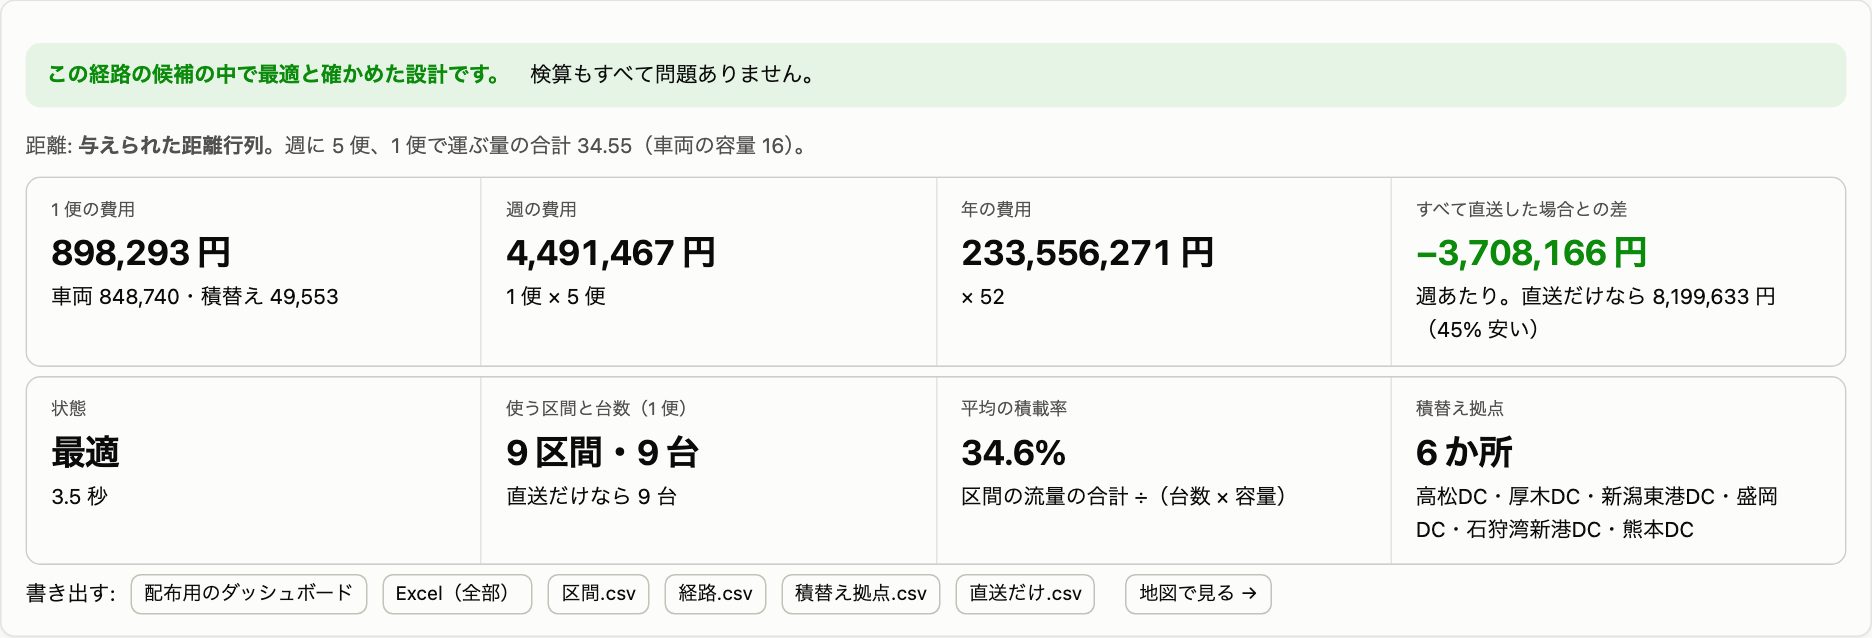Click the 週の費用 label
Screen dimensions: 1872x638
(541, 209)
